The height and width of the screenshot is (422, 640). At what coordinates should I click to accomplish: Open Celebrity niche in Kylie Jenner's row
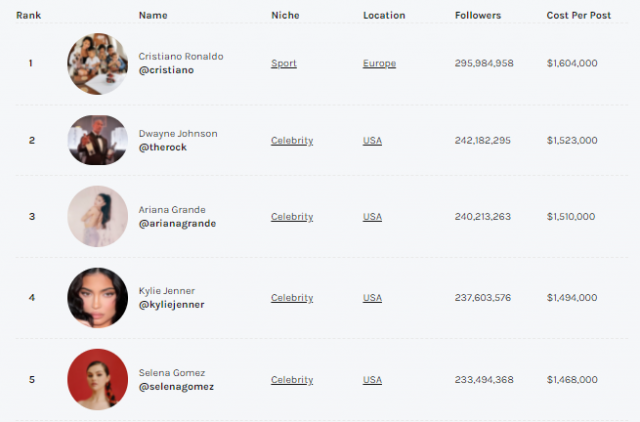tap(292, 298)
